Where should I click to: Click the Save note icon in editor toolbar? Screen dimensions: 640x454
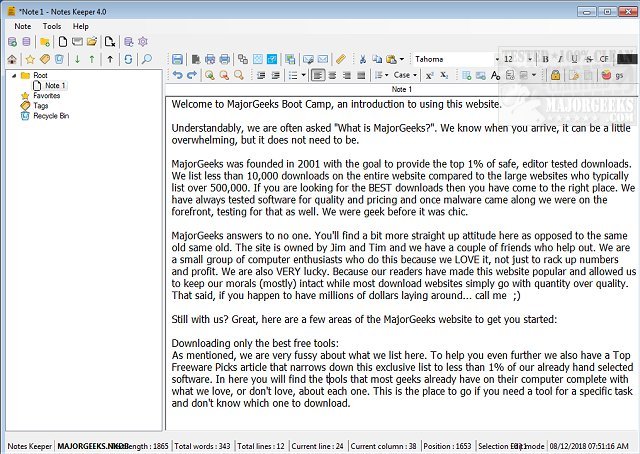tap(177, 59)
